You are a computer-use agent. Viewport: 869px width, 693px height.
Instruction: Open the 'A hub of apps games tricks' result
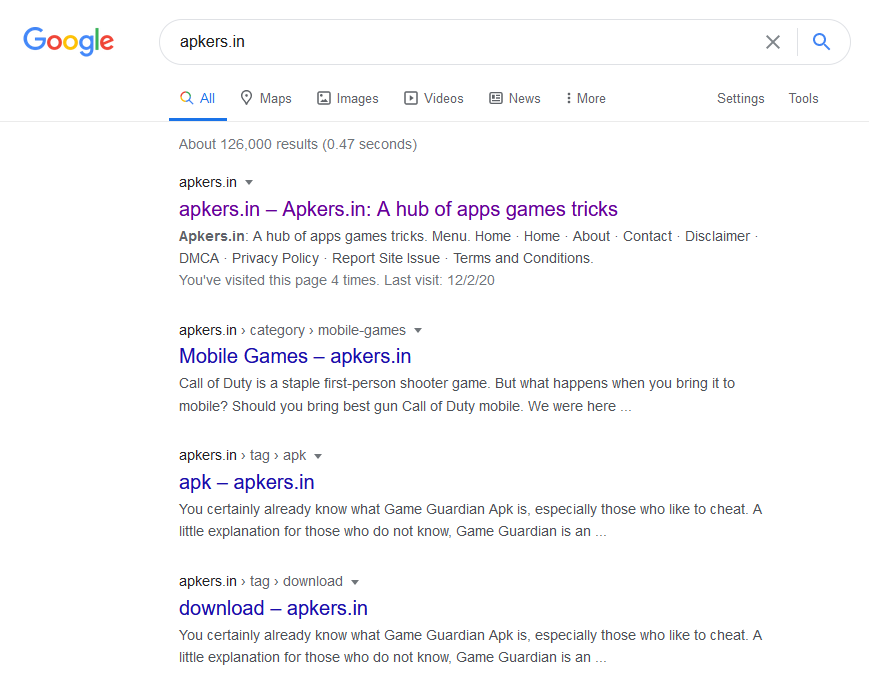[x=398, y=209]
